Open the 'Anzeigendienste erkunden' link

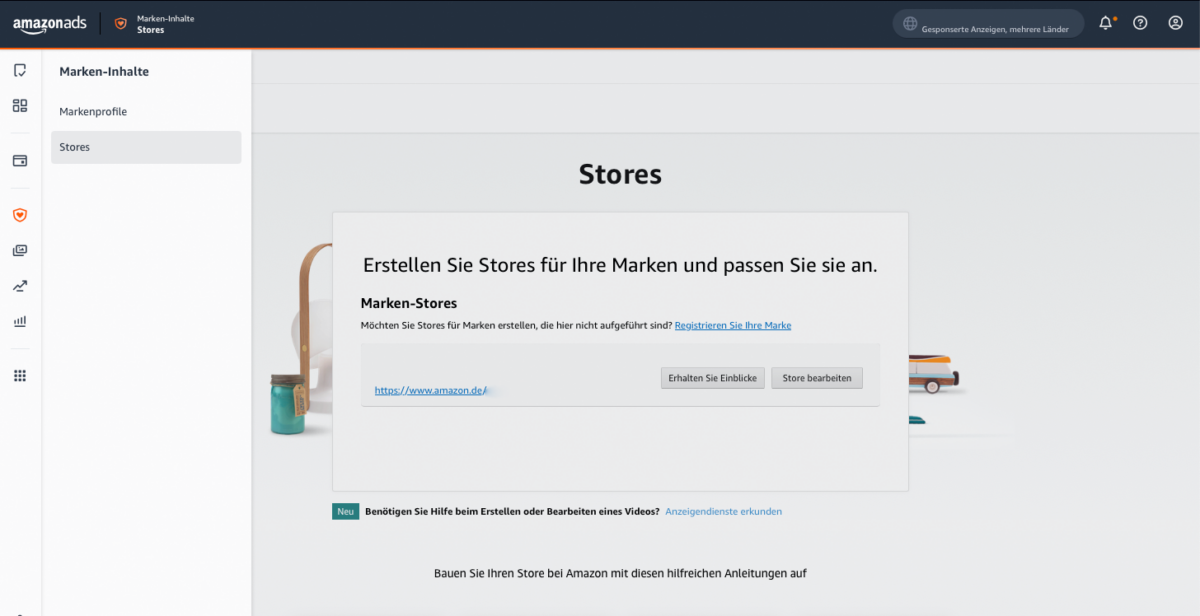click(x=724, y=512)
